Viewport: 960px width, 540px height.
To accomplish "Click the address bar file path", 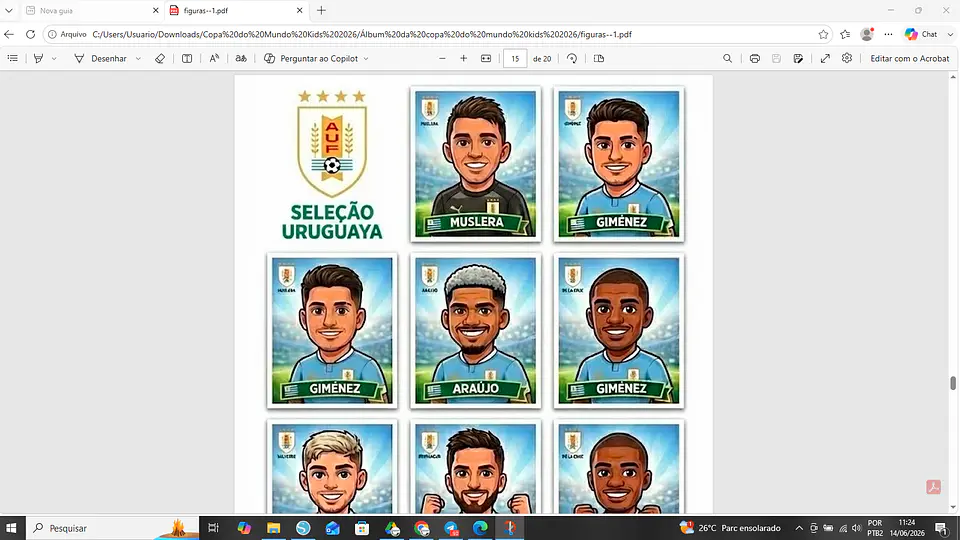I will pos(362,34).
